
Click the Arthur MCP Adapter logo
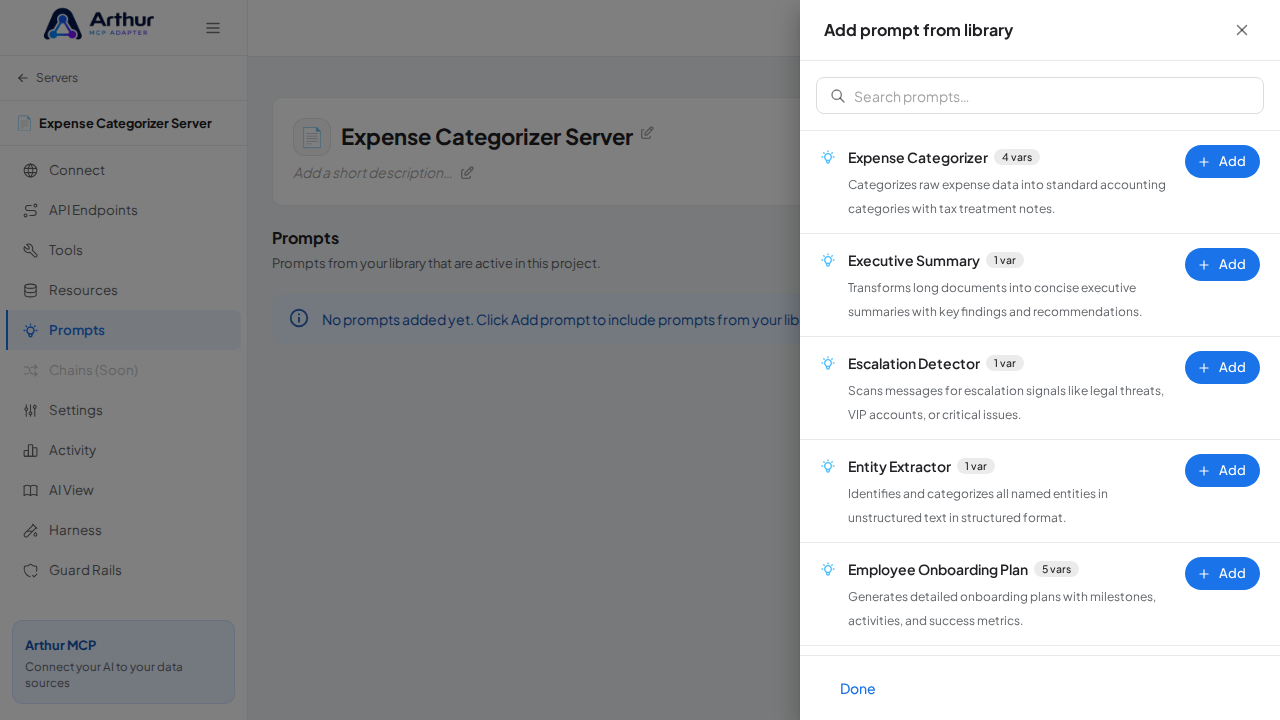pyautogui.click(x=98, y=24)
